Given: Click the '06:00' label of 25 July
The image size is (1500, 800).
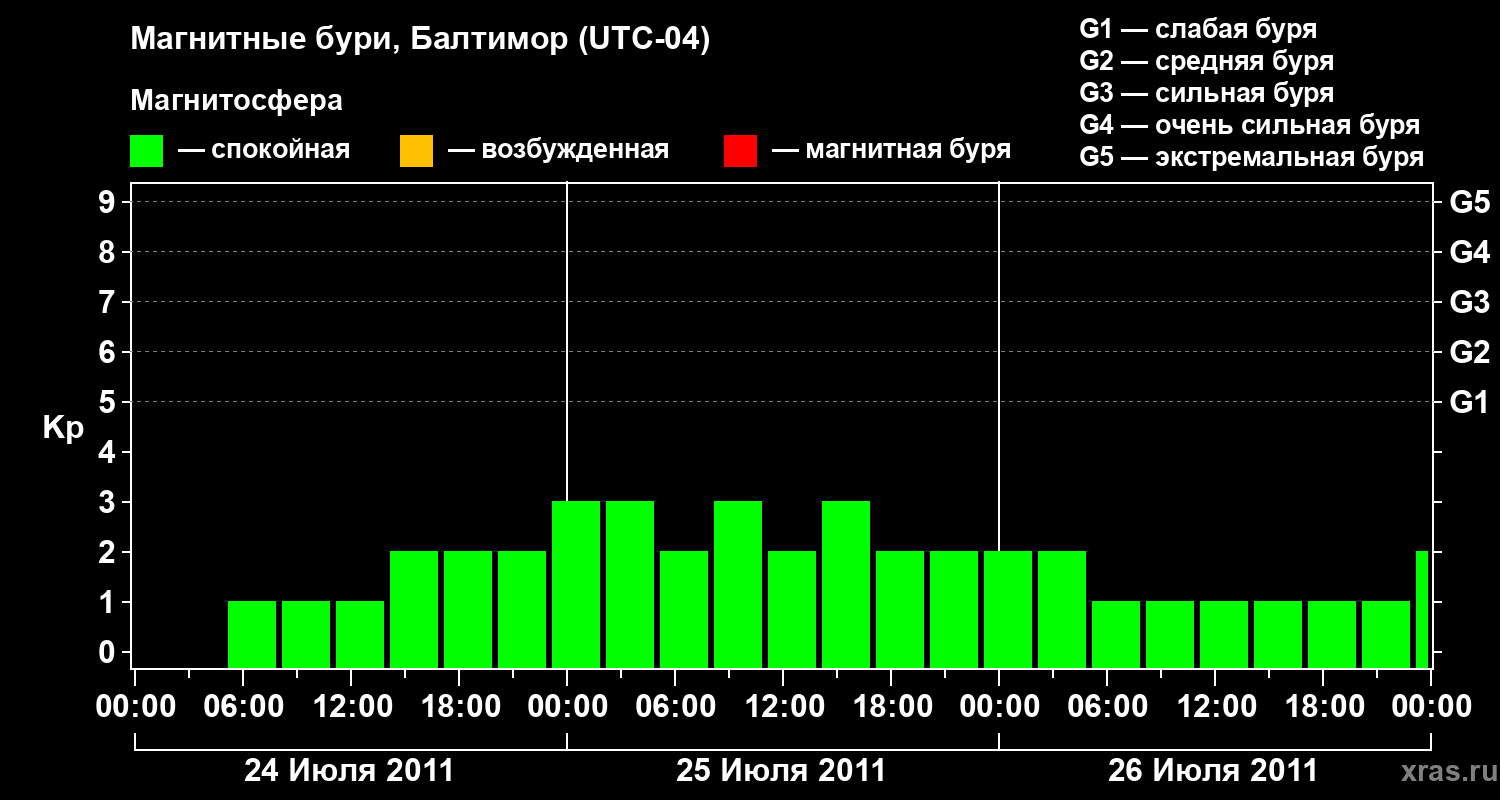Looking at the screenshot, I should click(x=675, y=706).
